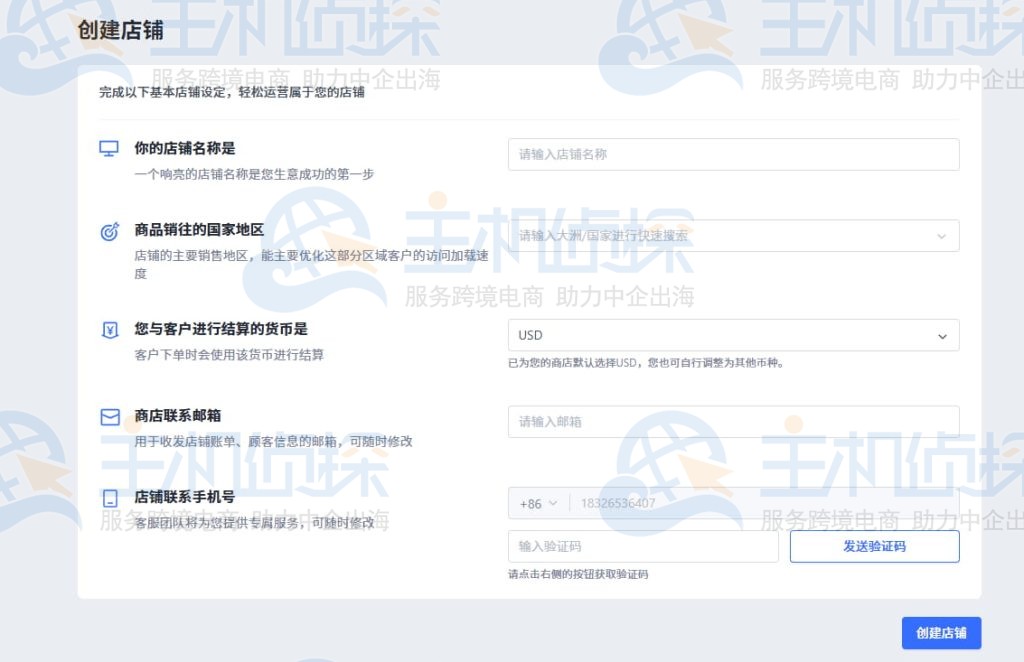Select USD text inside the currency selector

pyautogui.click(x=530, y=335)
